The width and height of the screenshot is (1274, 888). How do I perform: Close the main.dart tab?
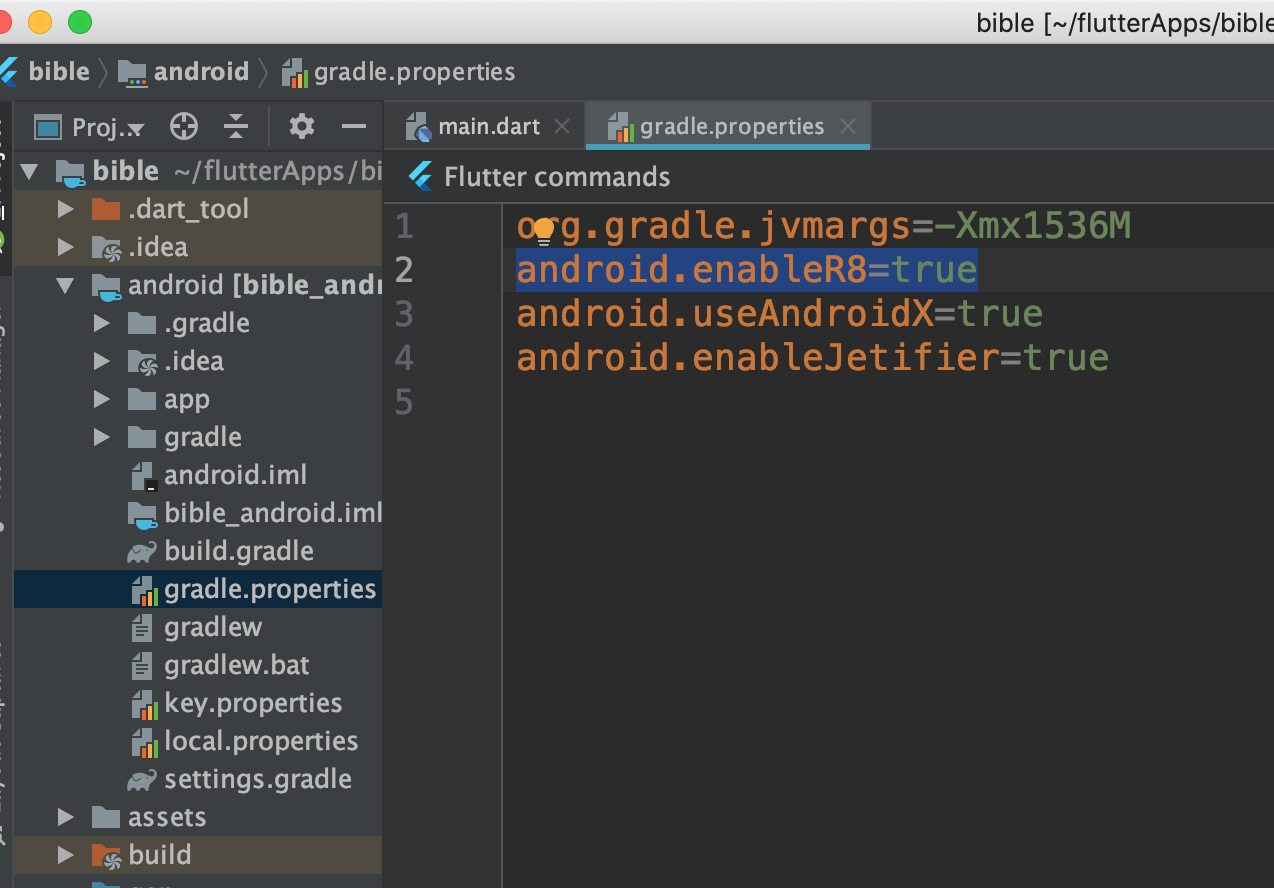click(562, 127)
